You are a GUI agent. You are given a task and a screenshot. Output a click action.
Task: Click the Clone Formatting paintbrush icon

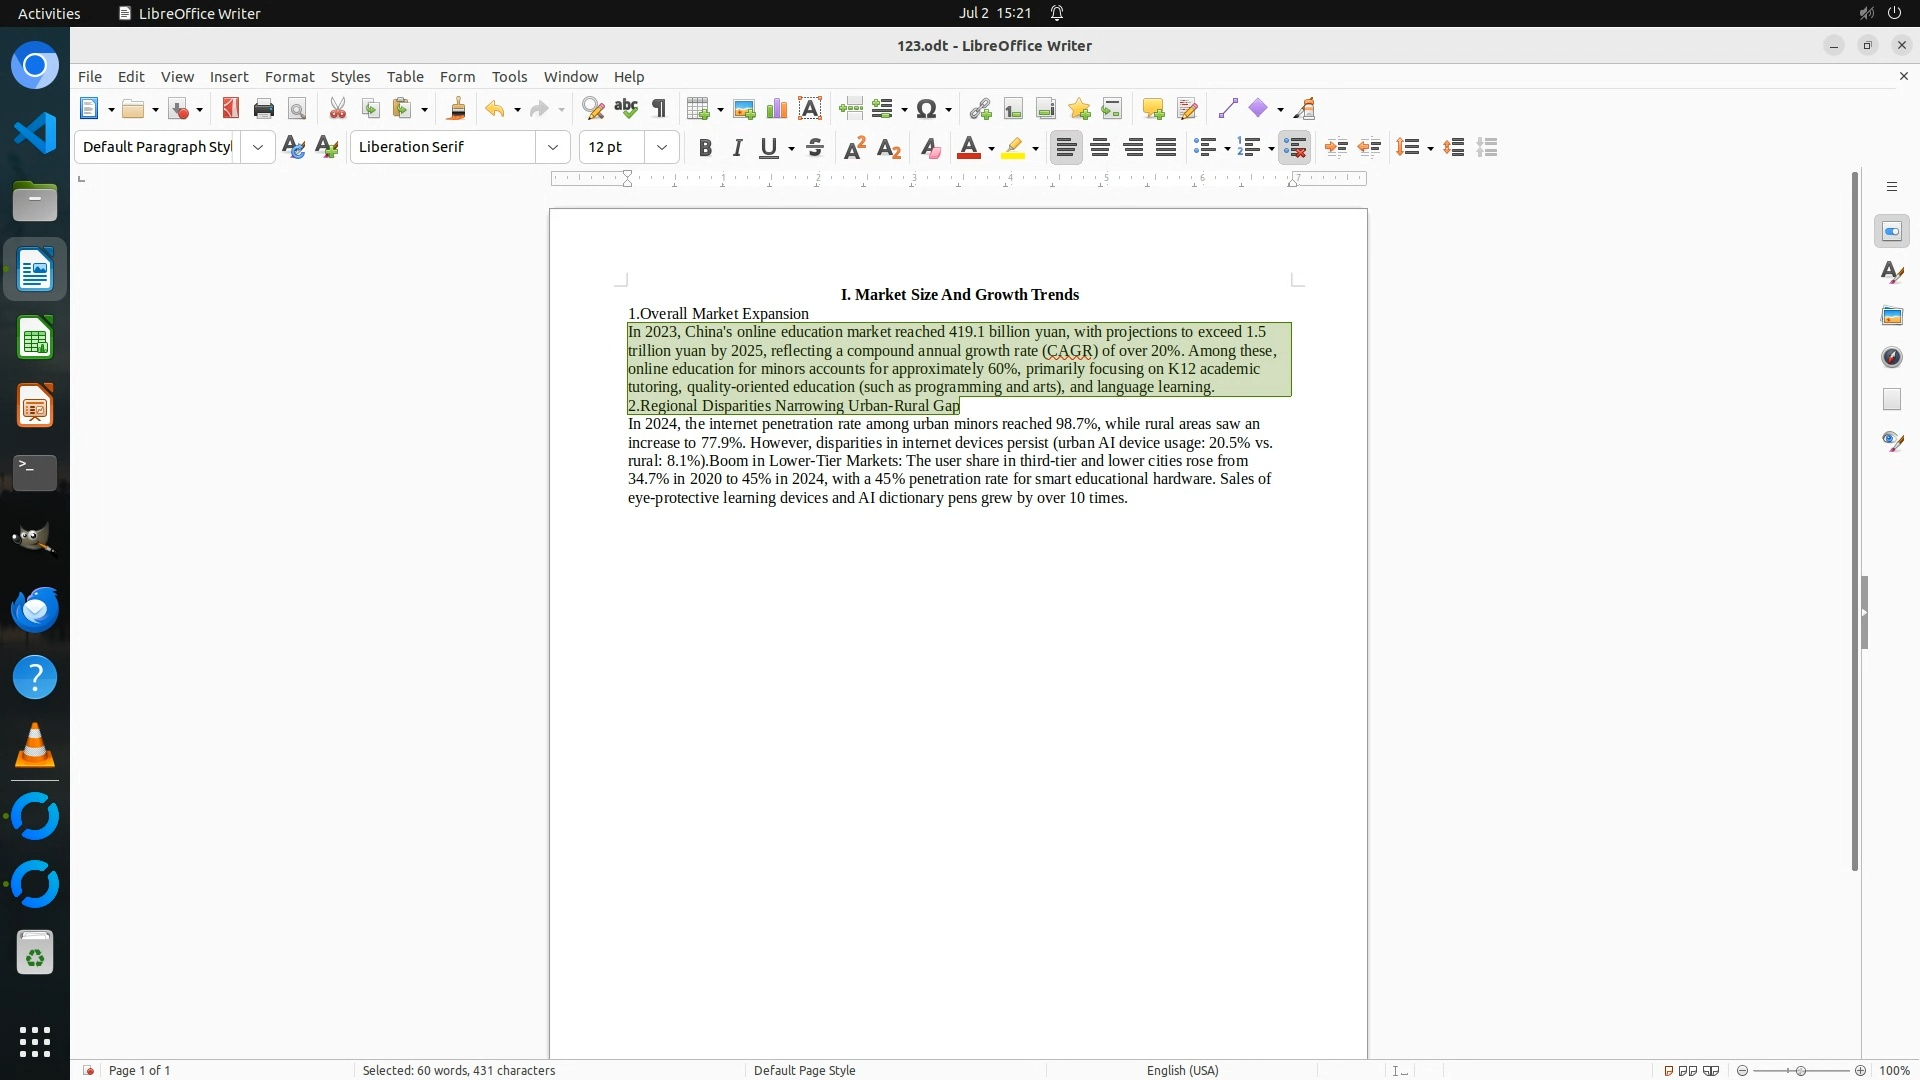point(457,109)
